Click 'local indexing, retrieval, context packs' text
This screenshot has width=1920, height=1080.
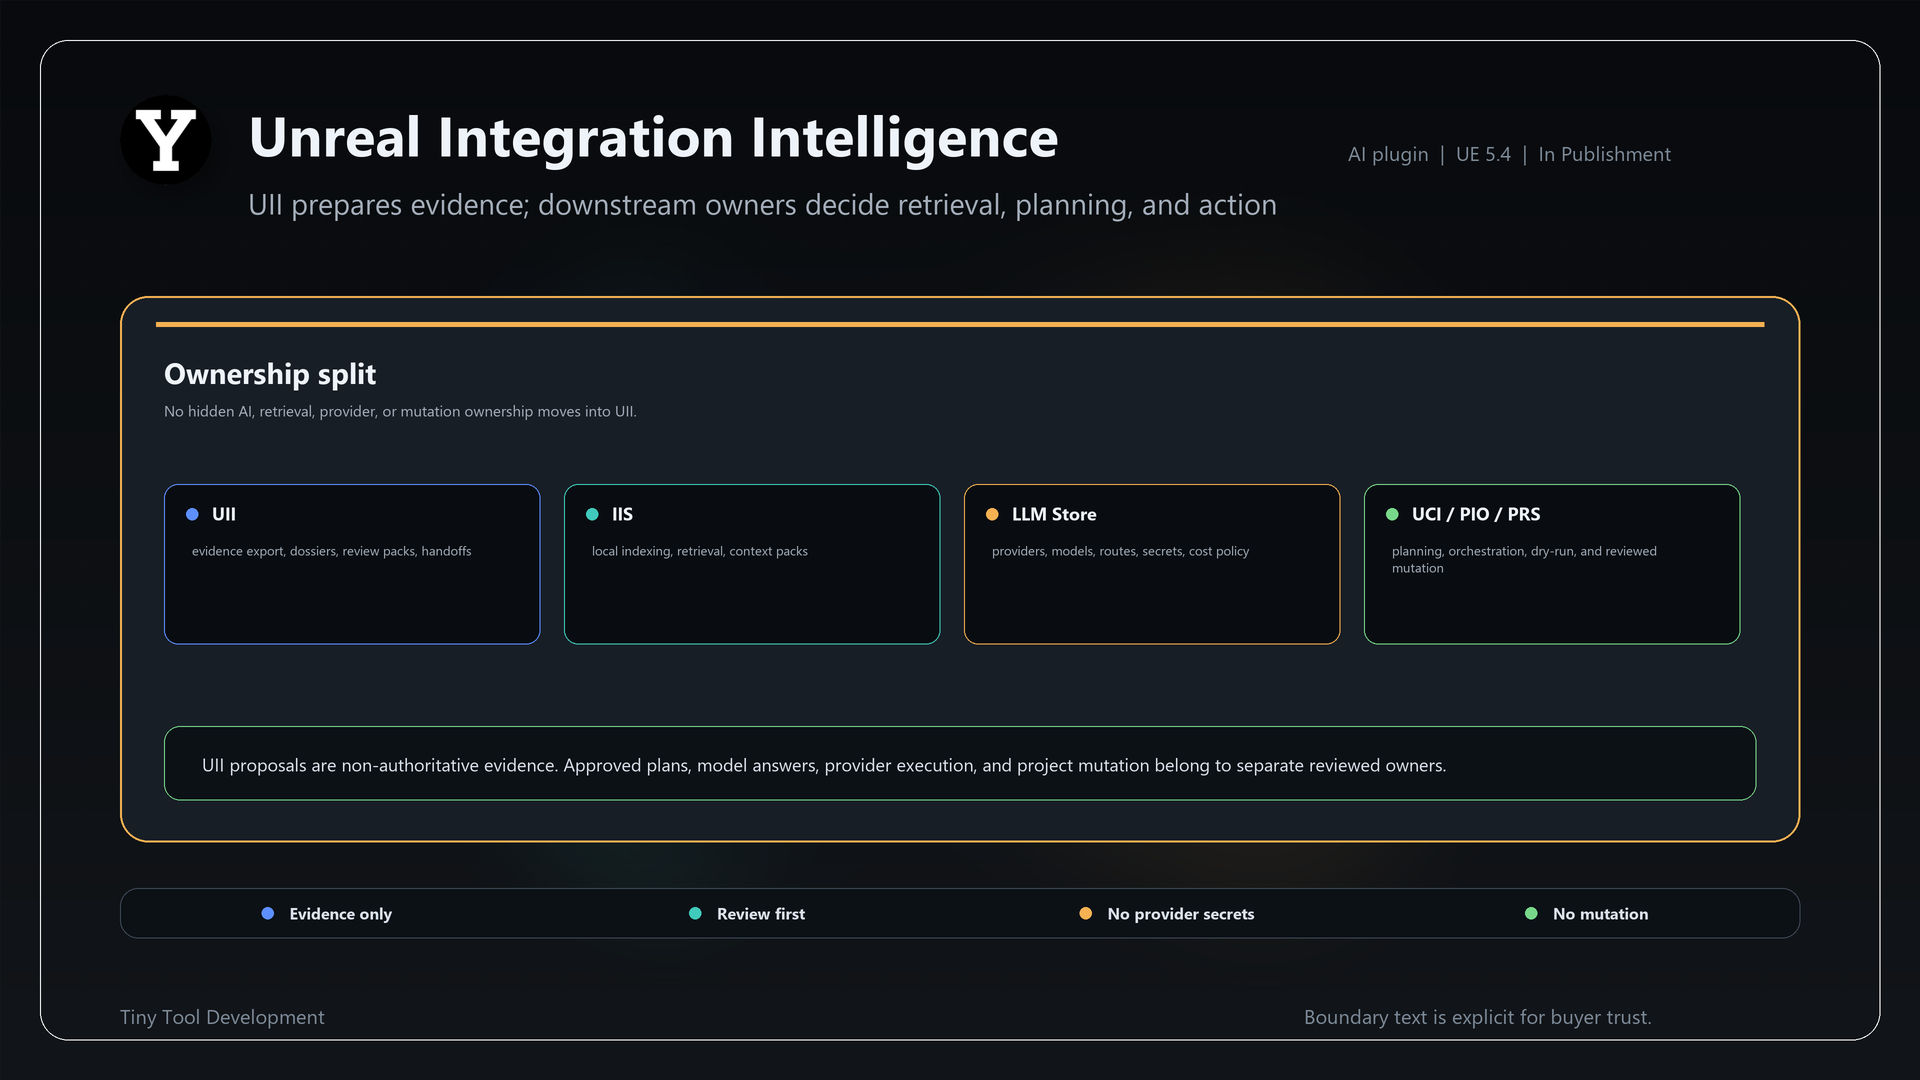click(700, 551)
